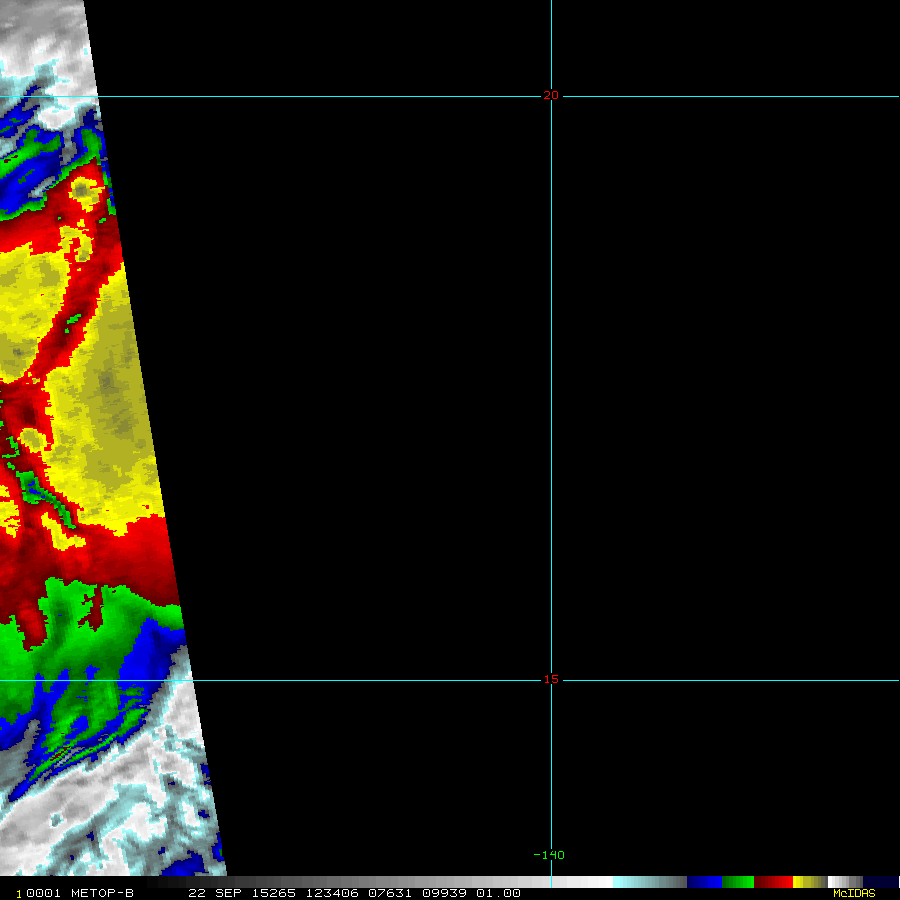900x900 pixels.
Task: Click the intersection of 15 latitude and meridian
Action: [x=551, y=681]
